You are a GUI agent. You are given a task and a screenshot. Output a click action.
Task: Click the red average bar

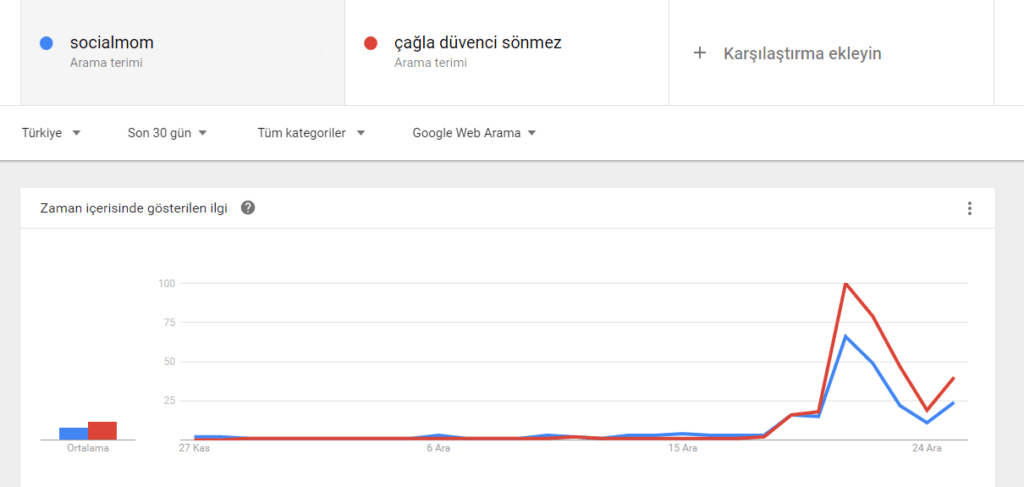coord(102,430)
